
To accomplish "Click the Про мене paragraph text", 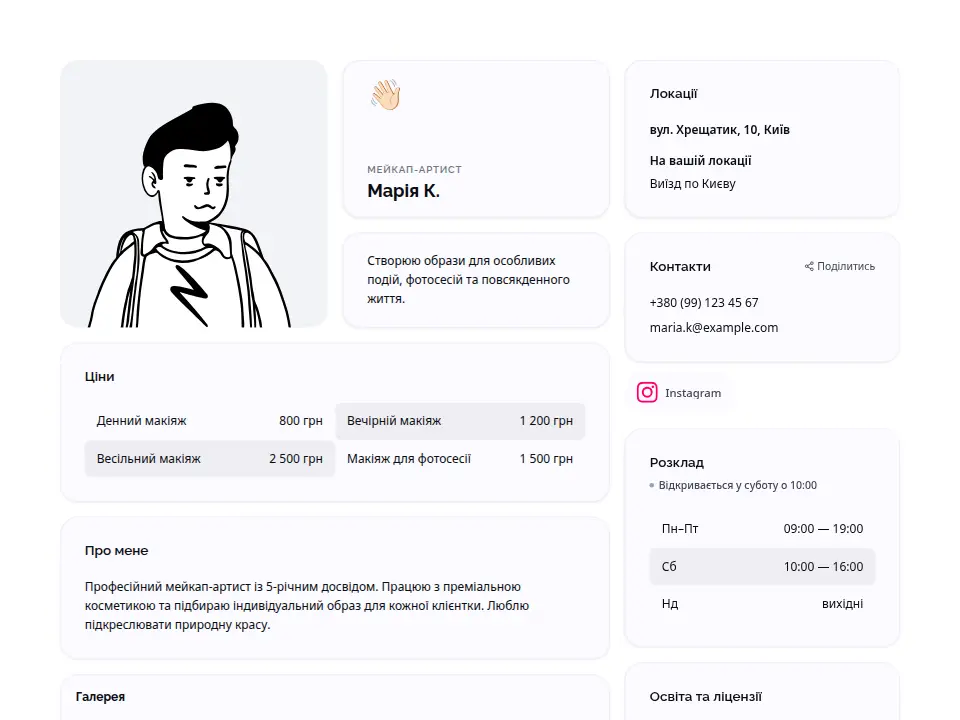I will [307, 606].
